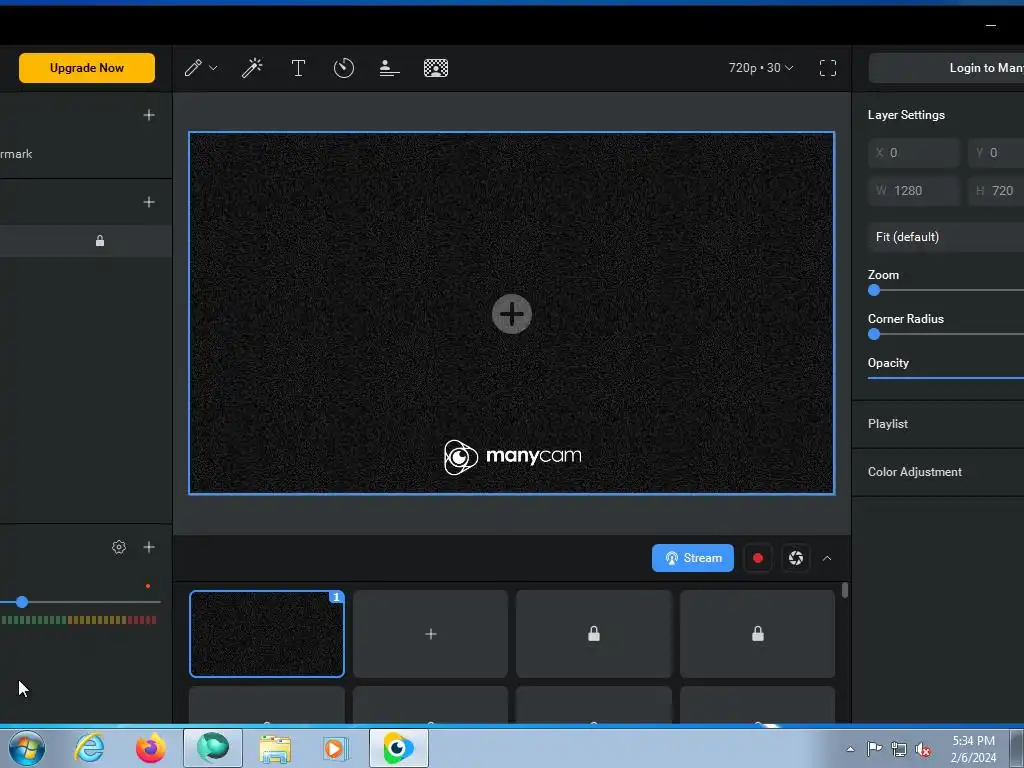Select the draw pencil tool
The height and width of the screenshot is (768, 1024).
click(x=193, y=68)
